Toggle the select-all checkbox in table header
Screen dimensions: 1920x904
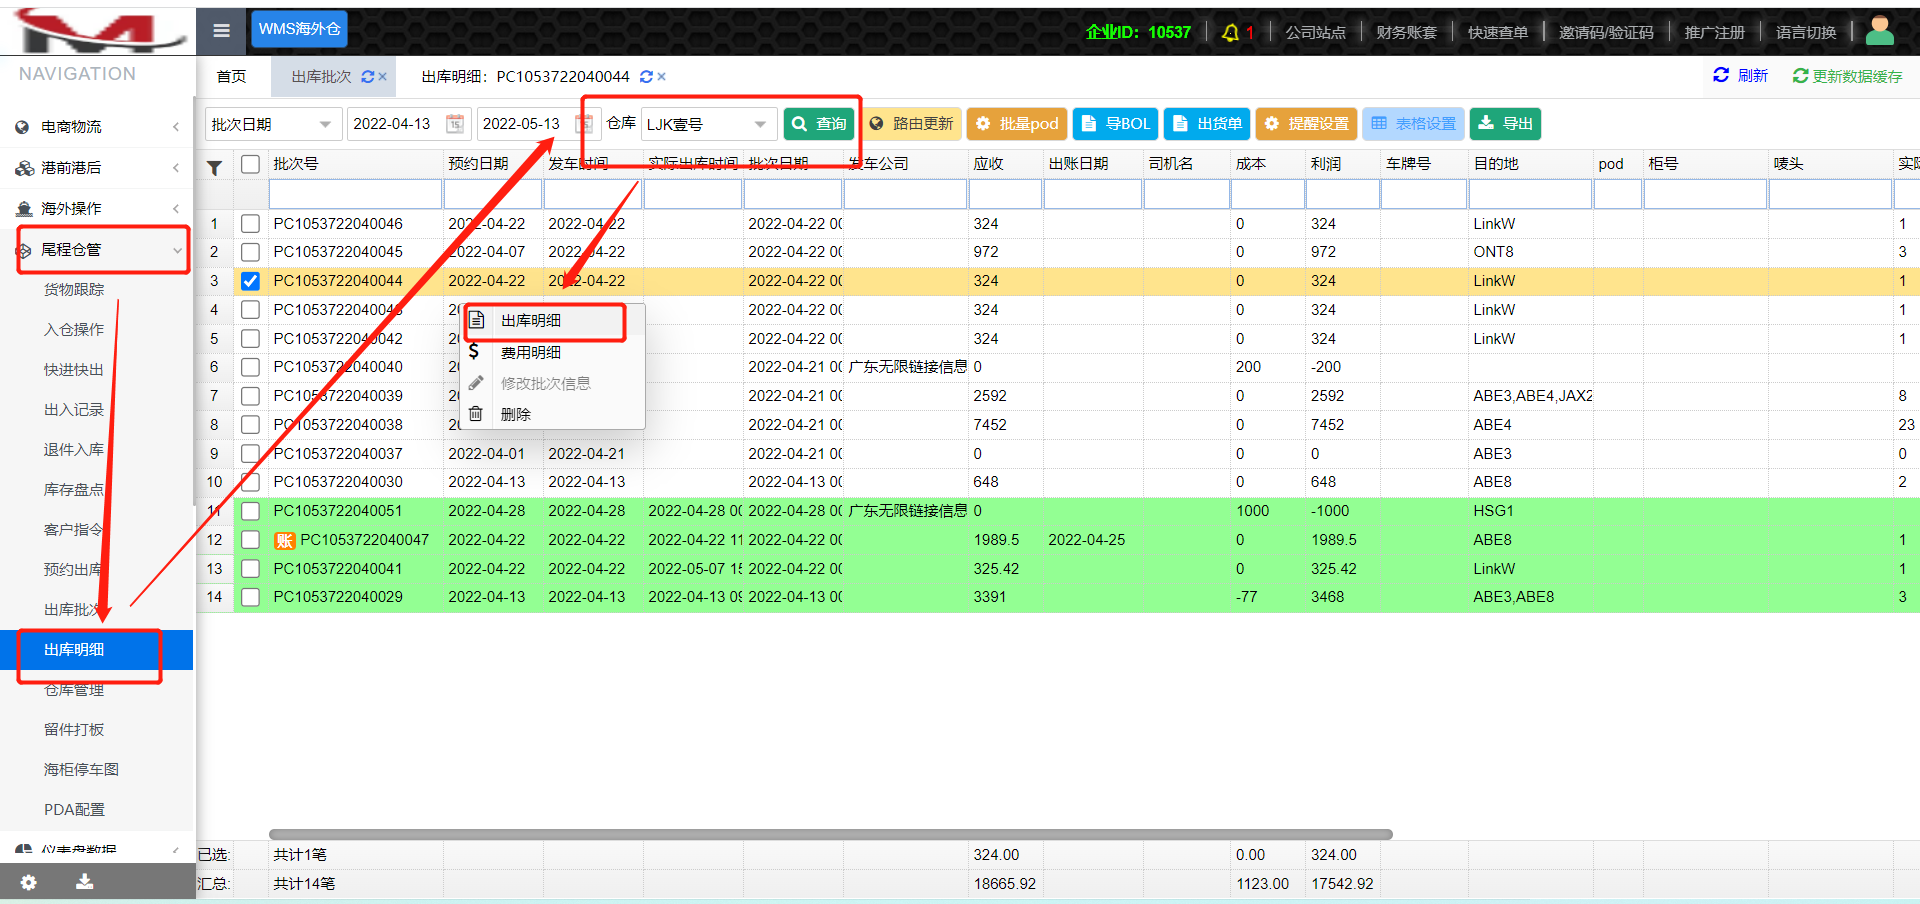(250, 164)
